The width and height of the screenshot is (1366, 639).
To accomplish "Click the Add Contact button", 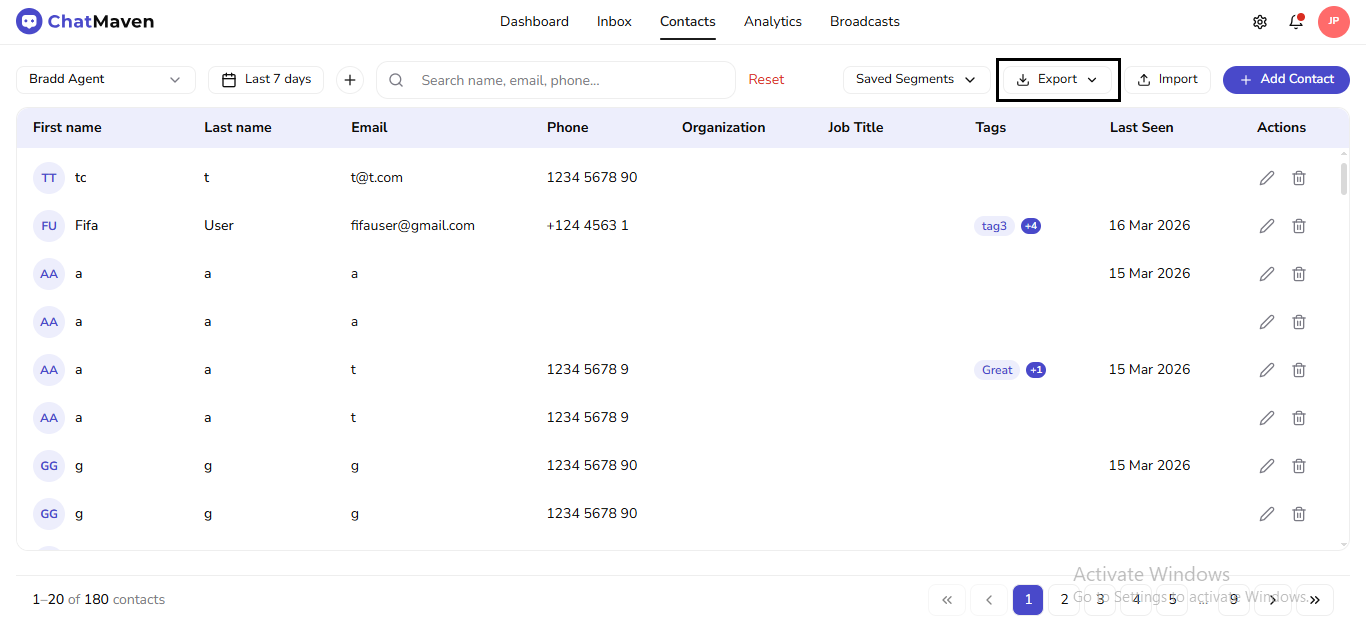I will click(x=1286, y=79).
